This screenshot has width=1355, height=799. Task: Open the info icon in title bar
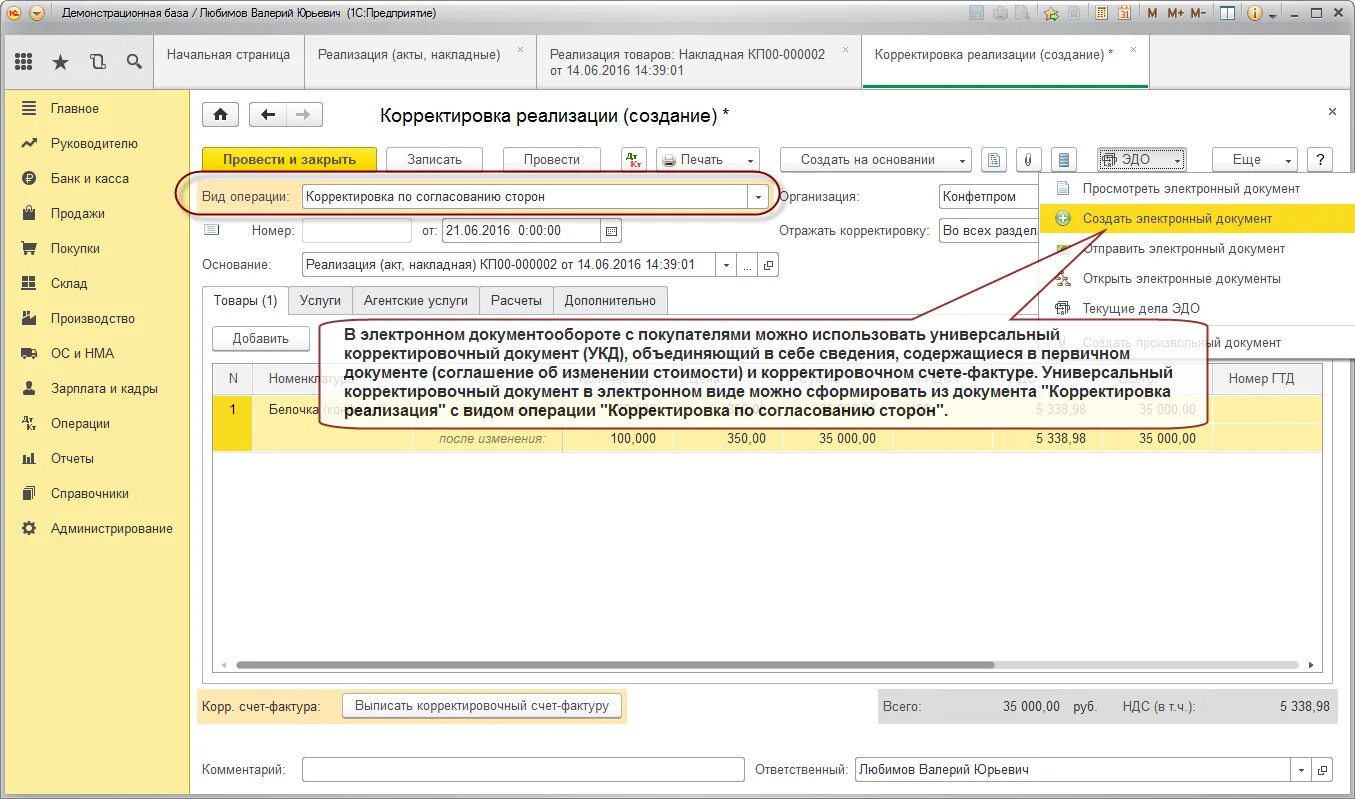coord(1254,14)
